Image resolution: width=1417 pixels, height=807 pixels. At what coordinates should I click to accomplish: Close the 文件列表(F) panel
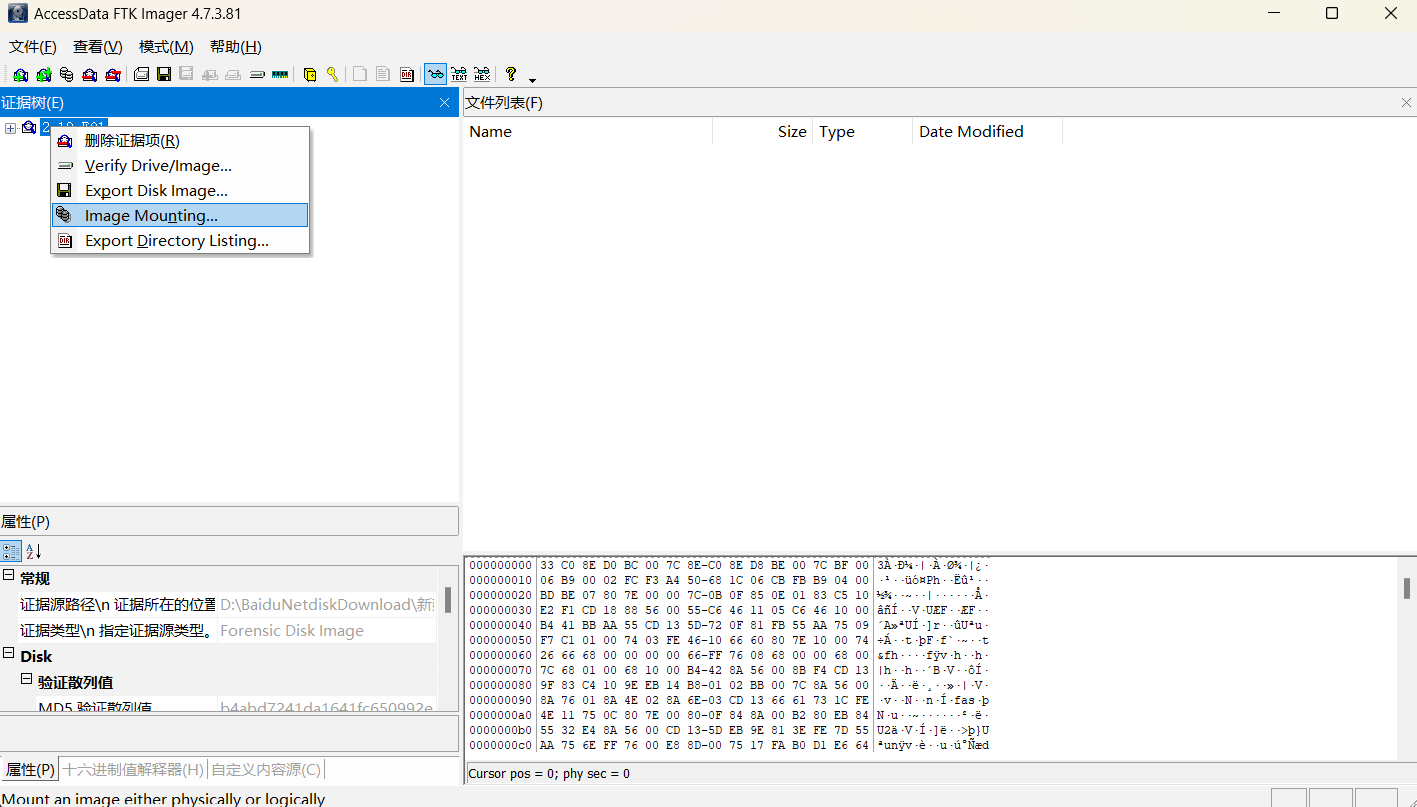point(1406,103)
